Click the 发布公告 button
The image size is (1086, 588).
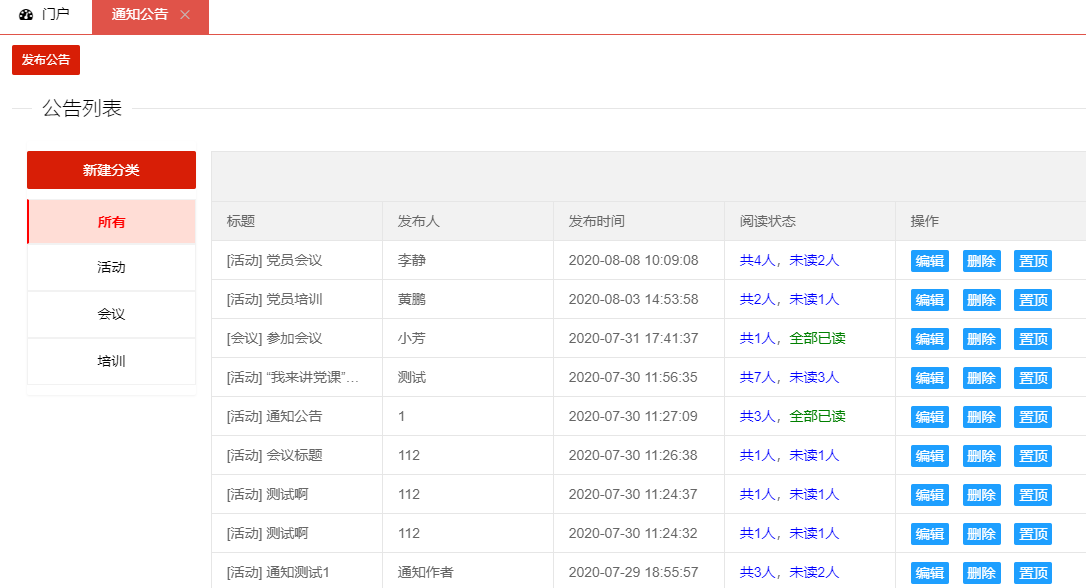tap(46, 60)
